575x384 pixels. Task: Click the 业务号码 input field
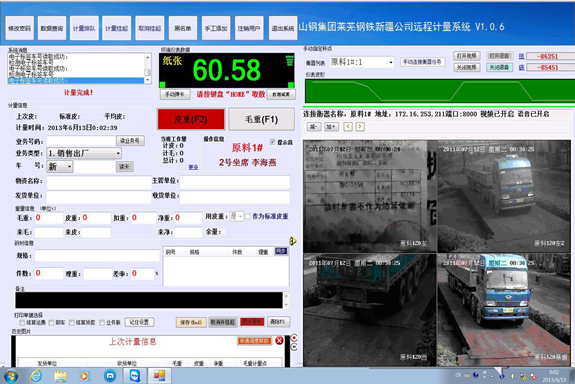pos(81,141)
